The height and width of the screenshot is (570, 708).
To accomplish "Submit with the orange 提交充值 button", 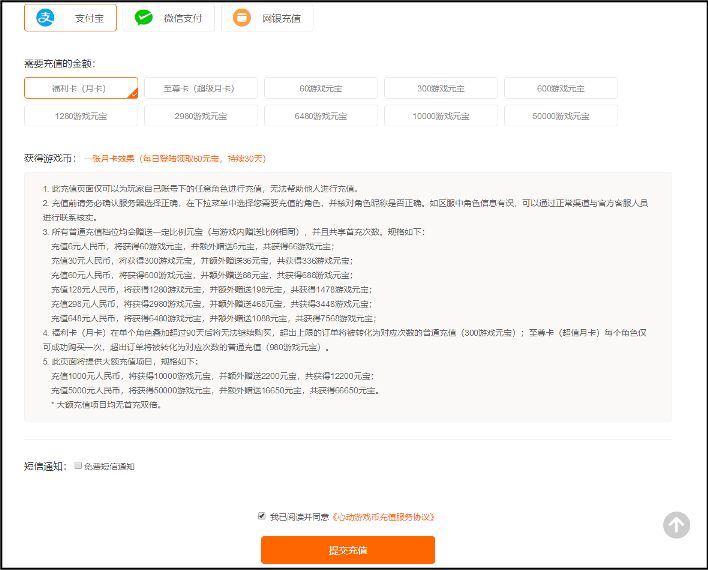I will tap(348, 550).
